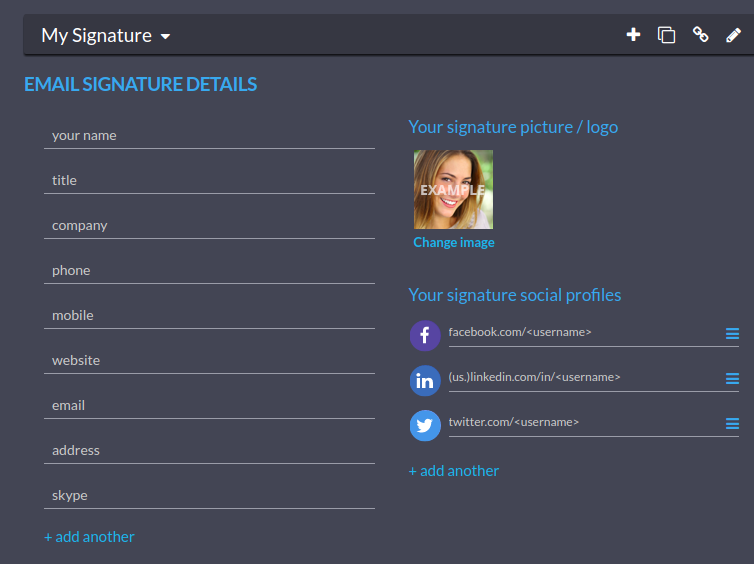754x564 pixels.
Task: Add another social profile
Action: click(x=454, y=471)
